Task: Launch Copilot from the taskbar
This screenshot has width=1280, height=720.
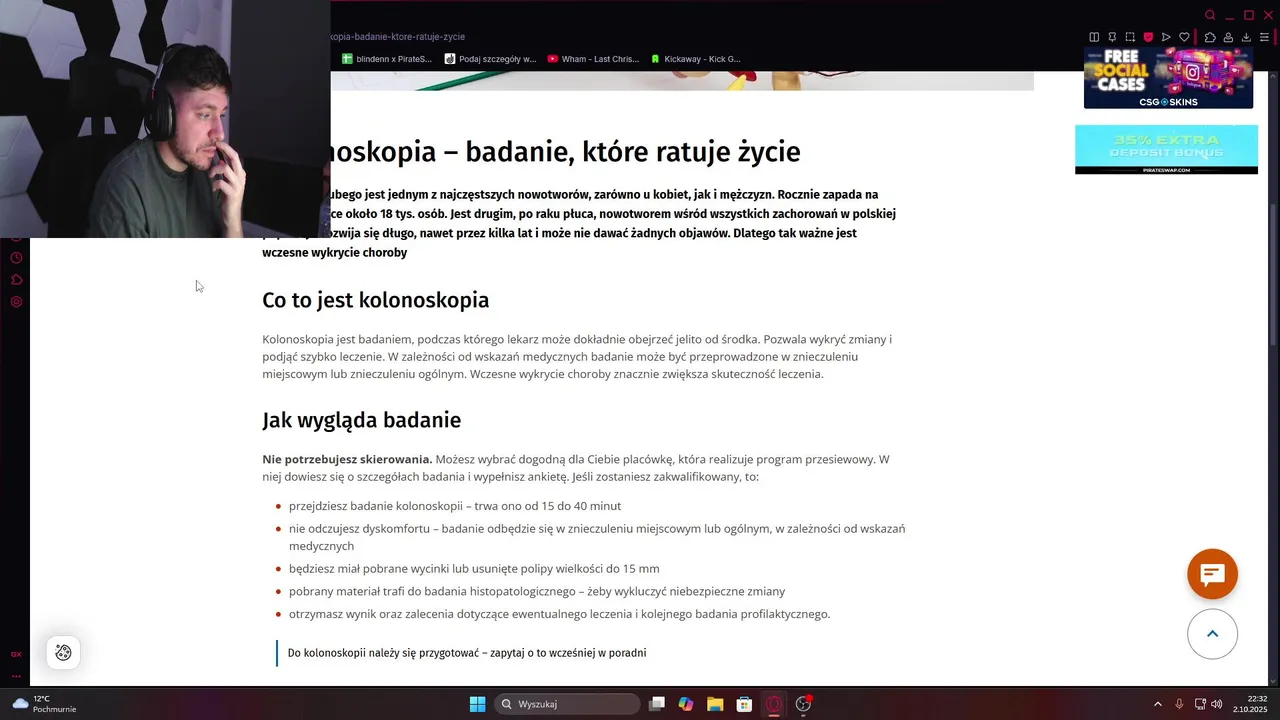Action: [686, 704]
